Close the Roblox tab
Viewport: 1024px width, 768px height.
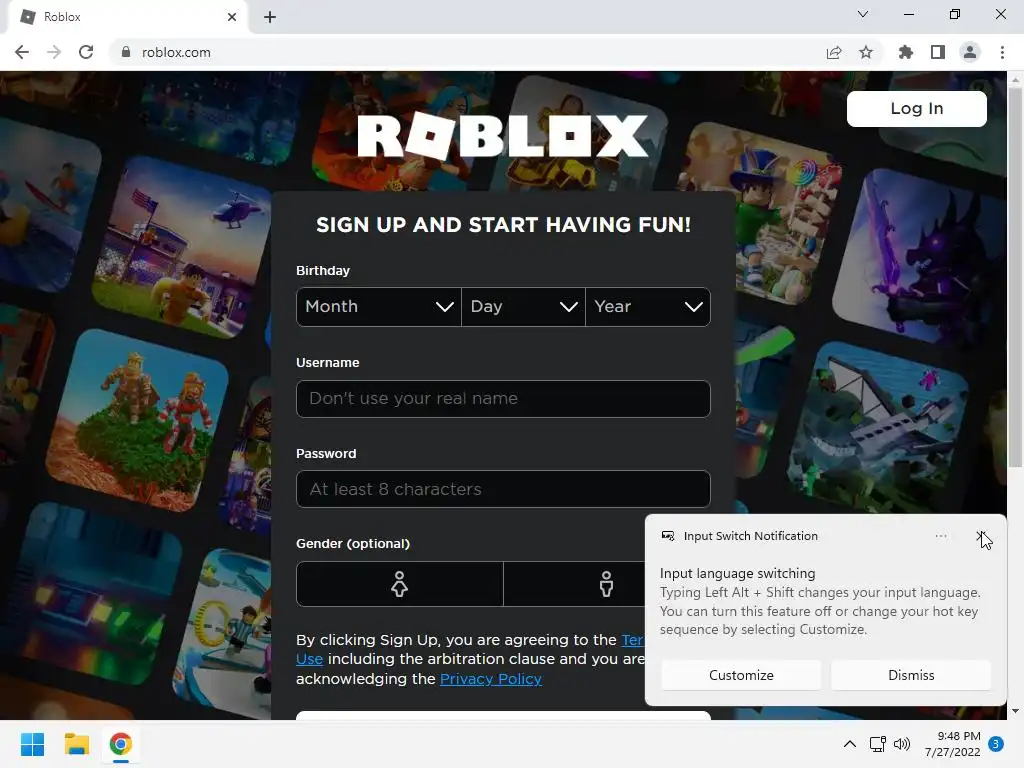(232, 17)
